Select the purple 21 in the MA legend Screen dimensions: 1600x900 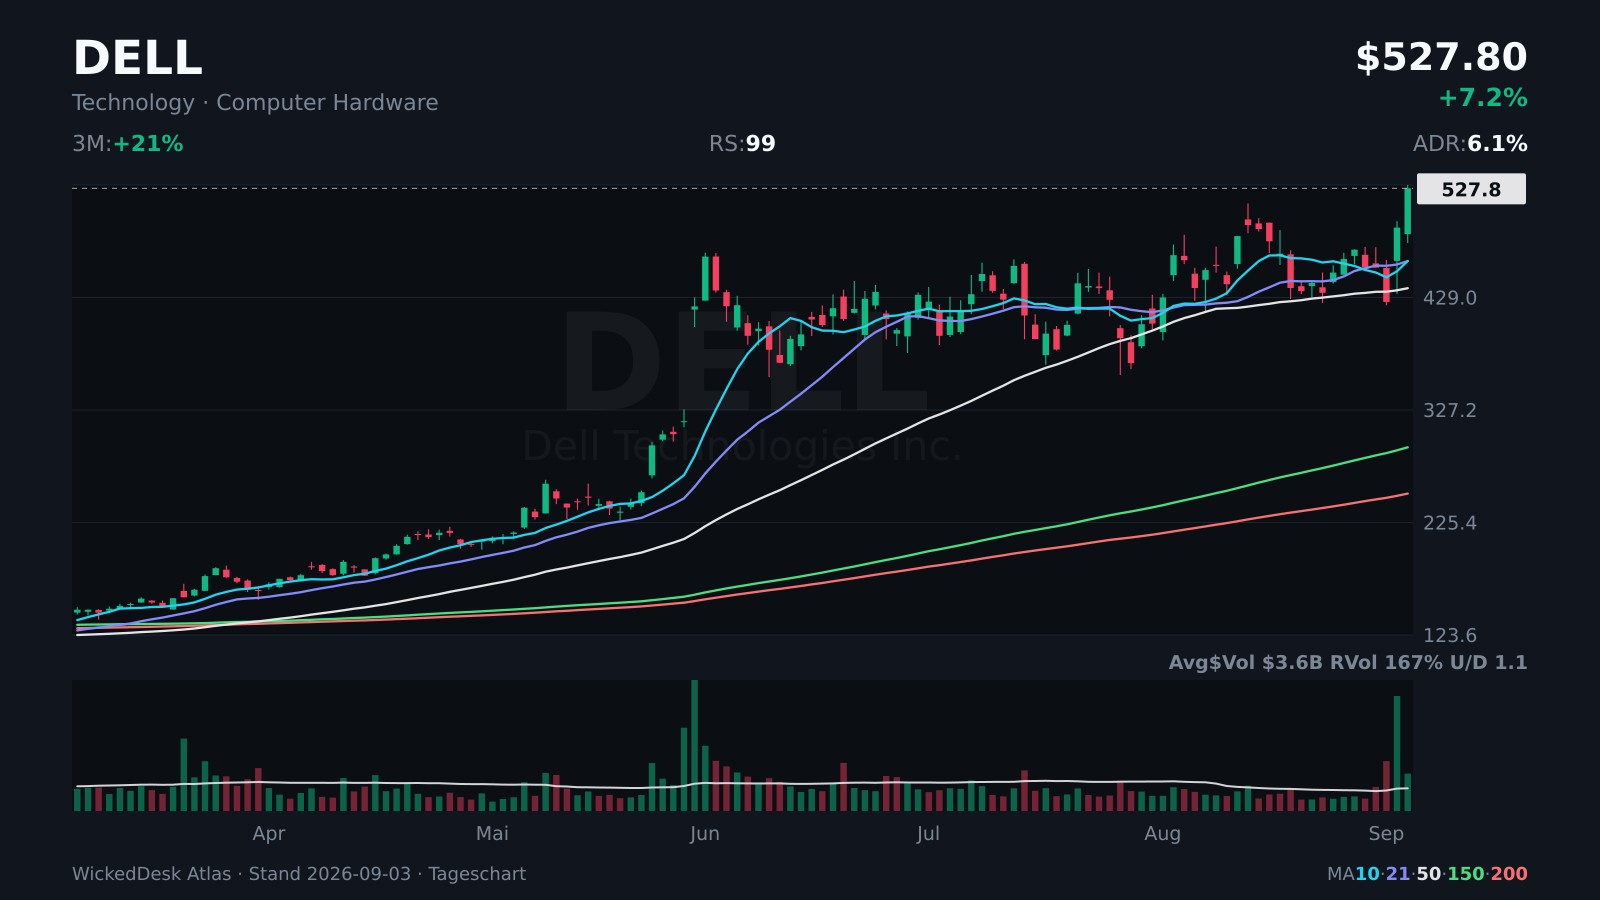[x=1398, y=874]
